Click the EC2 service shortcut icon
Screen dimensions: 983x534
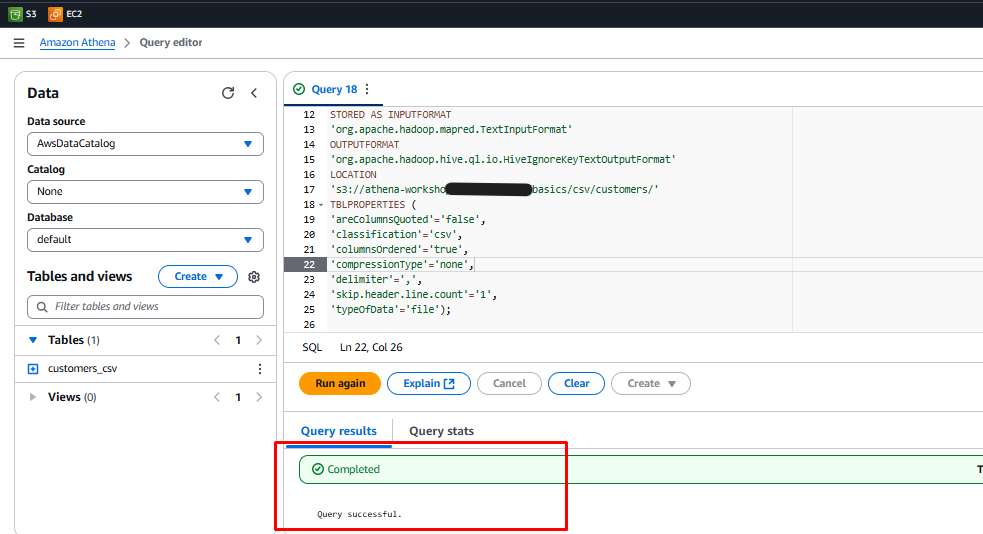pyautogui.click(x=58, y=14)
